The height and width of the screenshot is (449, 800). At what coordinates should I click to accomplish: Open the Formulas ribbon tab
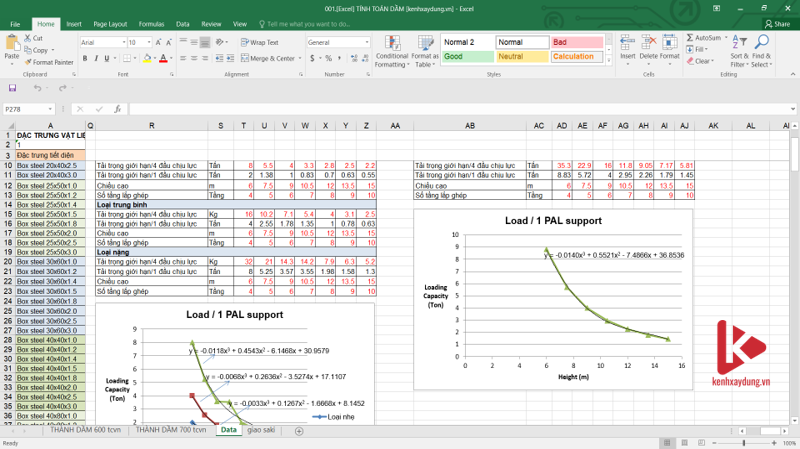151,23
